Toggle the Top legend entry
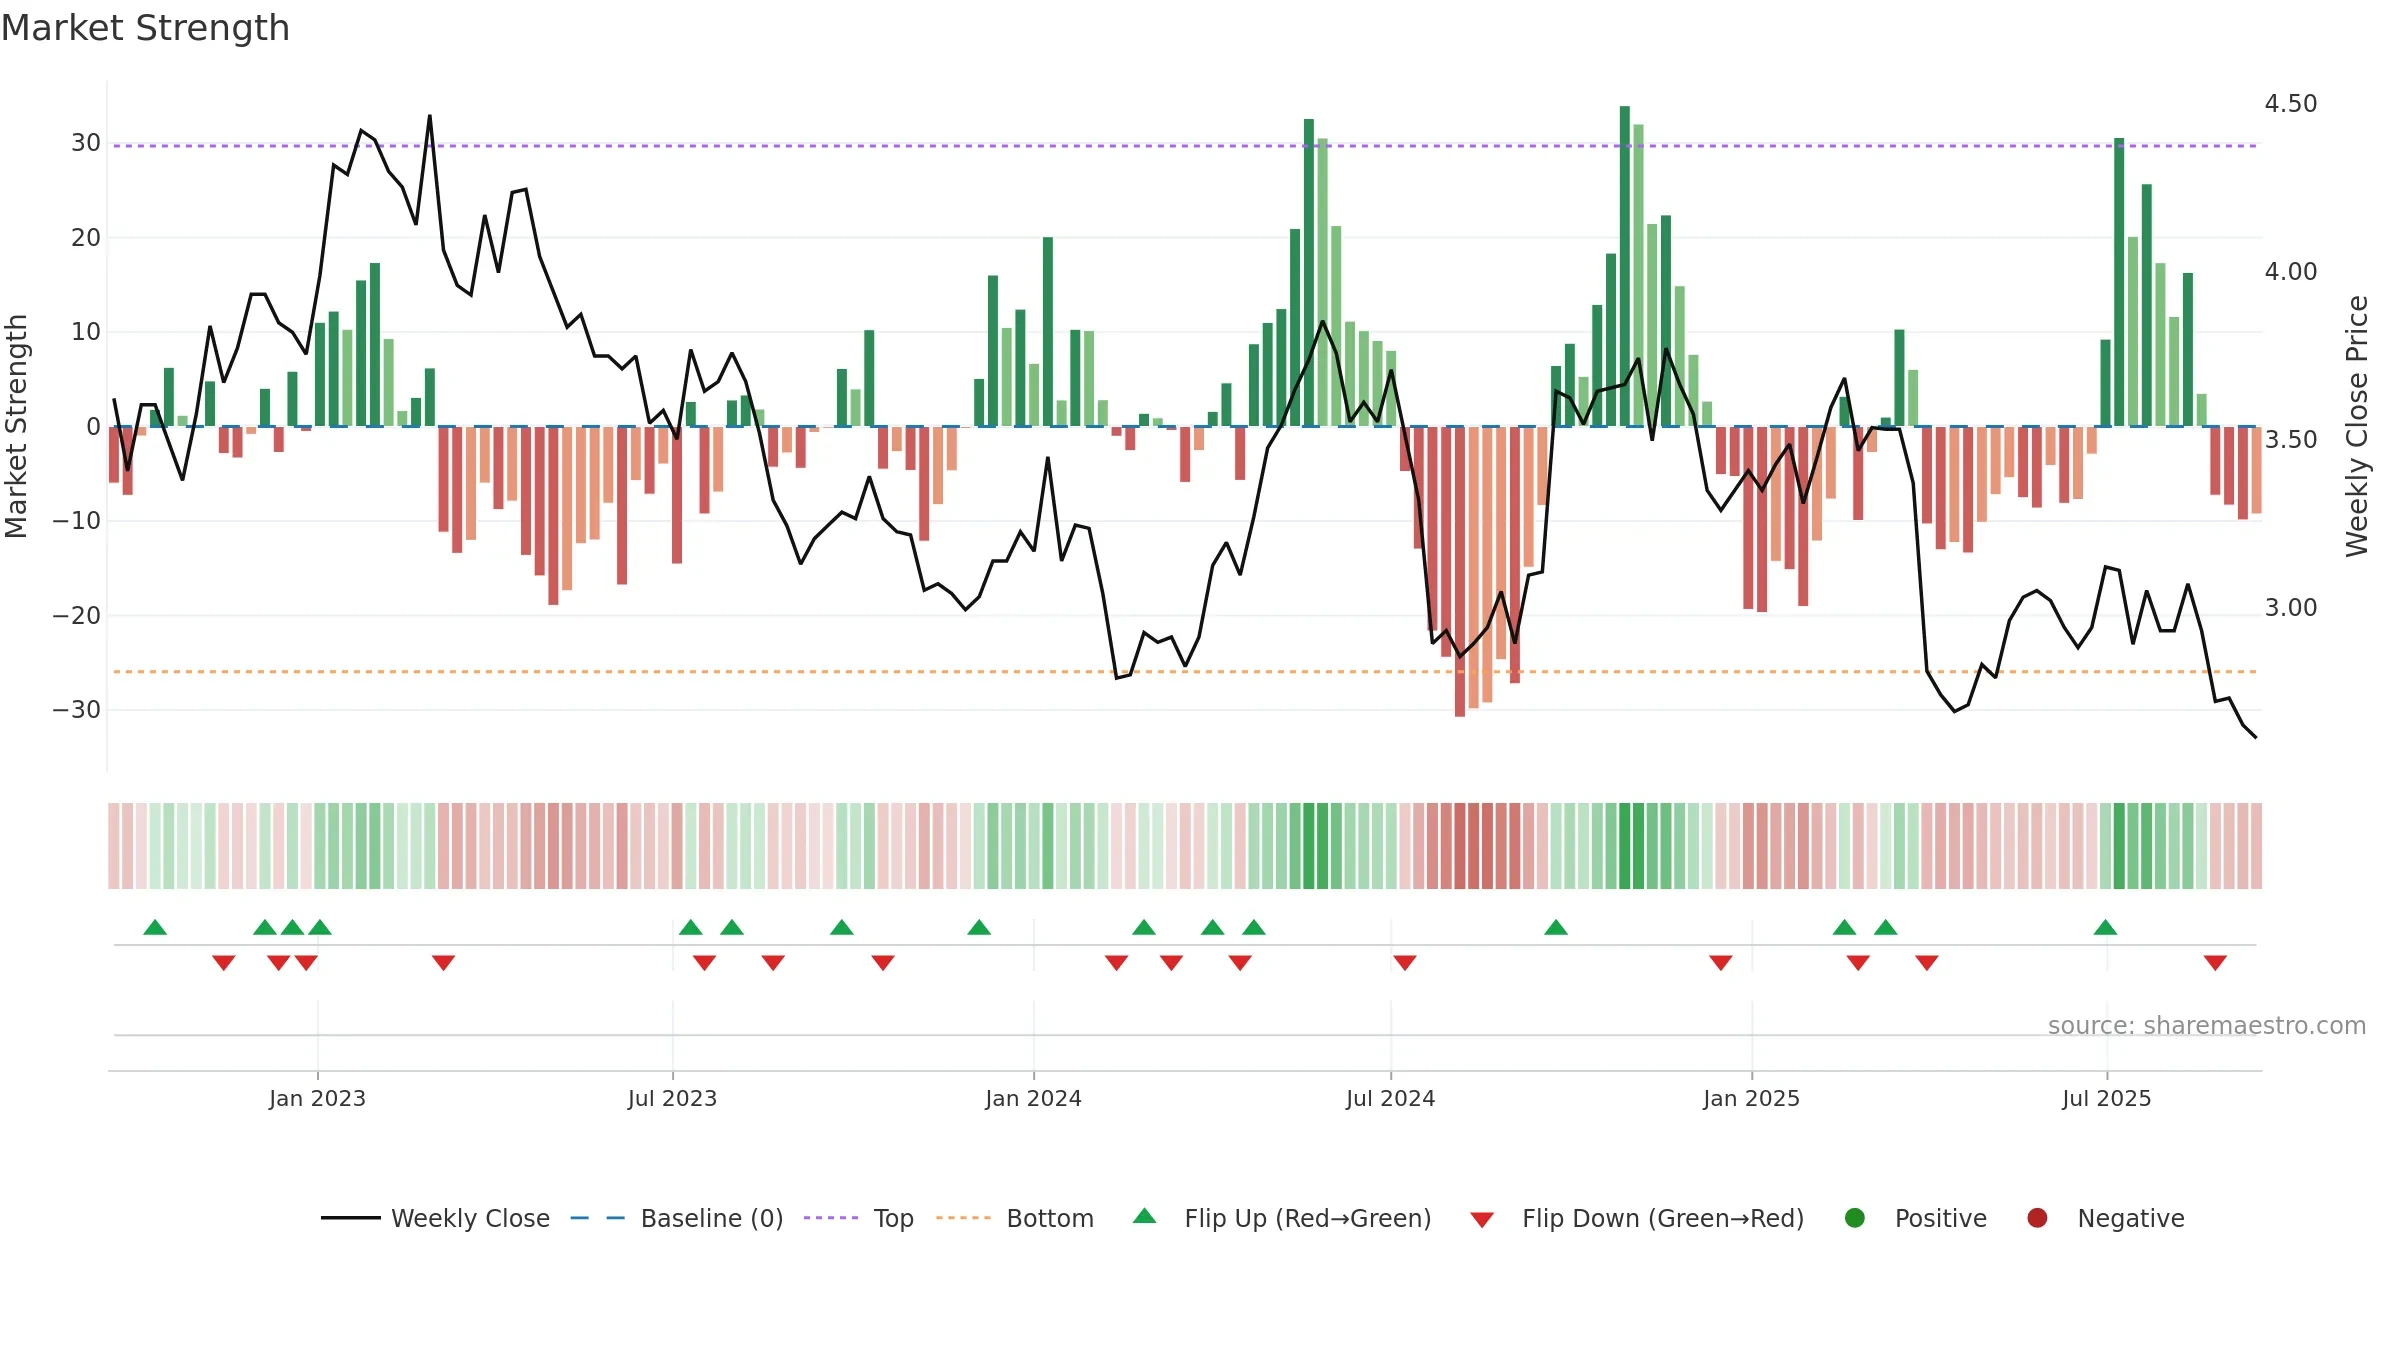 pos(859,1218)
